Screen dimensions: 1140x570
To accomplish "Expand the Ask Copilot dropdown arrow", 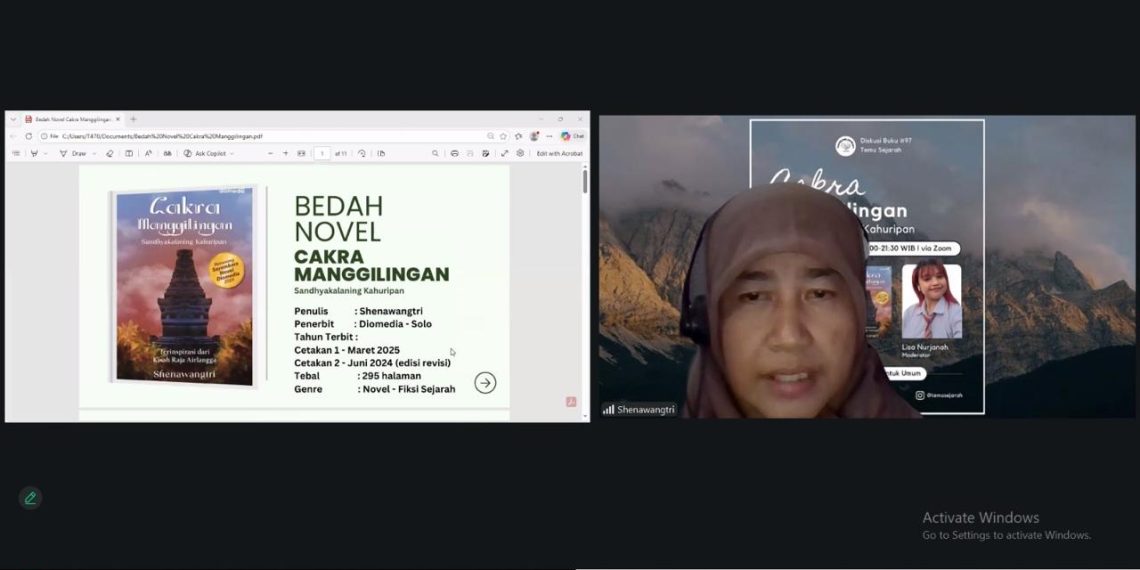I will click(232, 153).
